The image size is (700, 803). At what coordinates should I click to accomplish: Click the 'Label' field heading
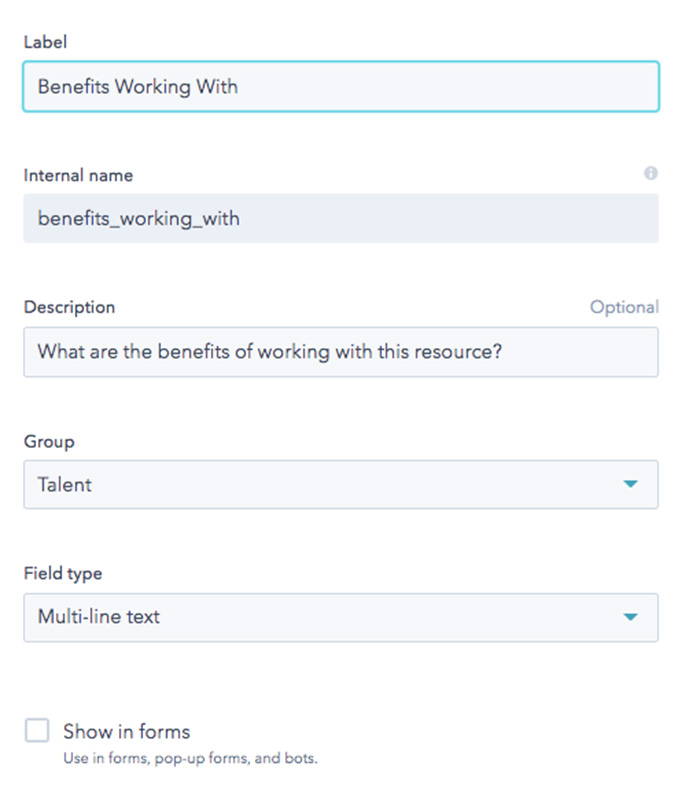[x=45, y=41]
